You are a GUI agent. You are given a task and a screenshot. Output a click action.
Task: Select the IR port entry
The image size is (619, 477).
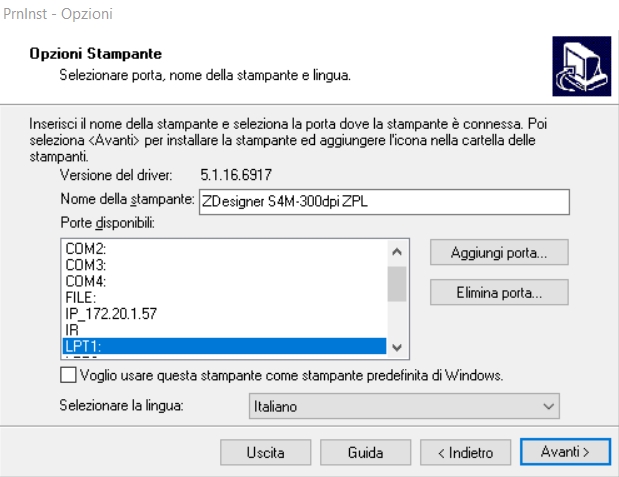pyautogui.click(x=72, y=329)
